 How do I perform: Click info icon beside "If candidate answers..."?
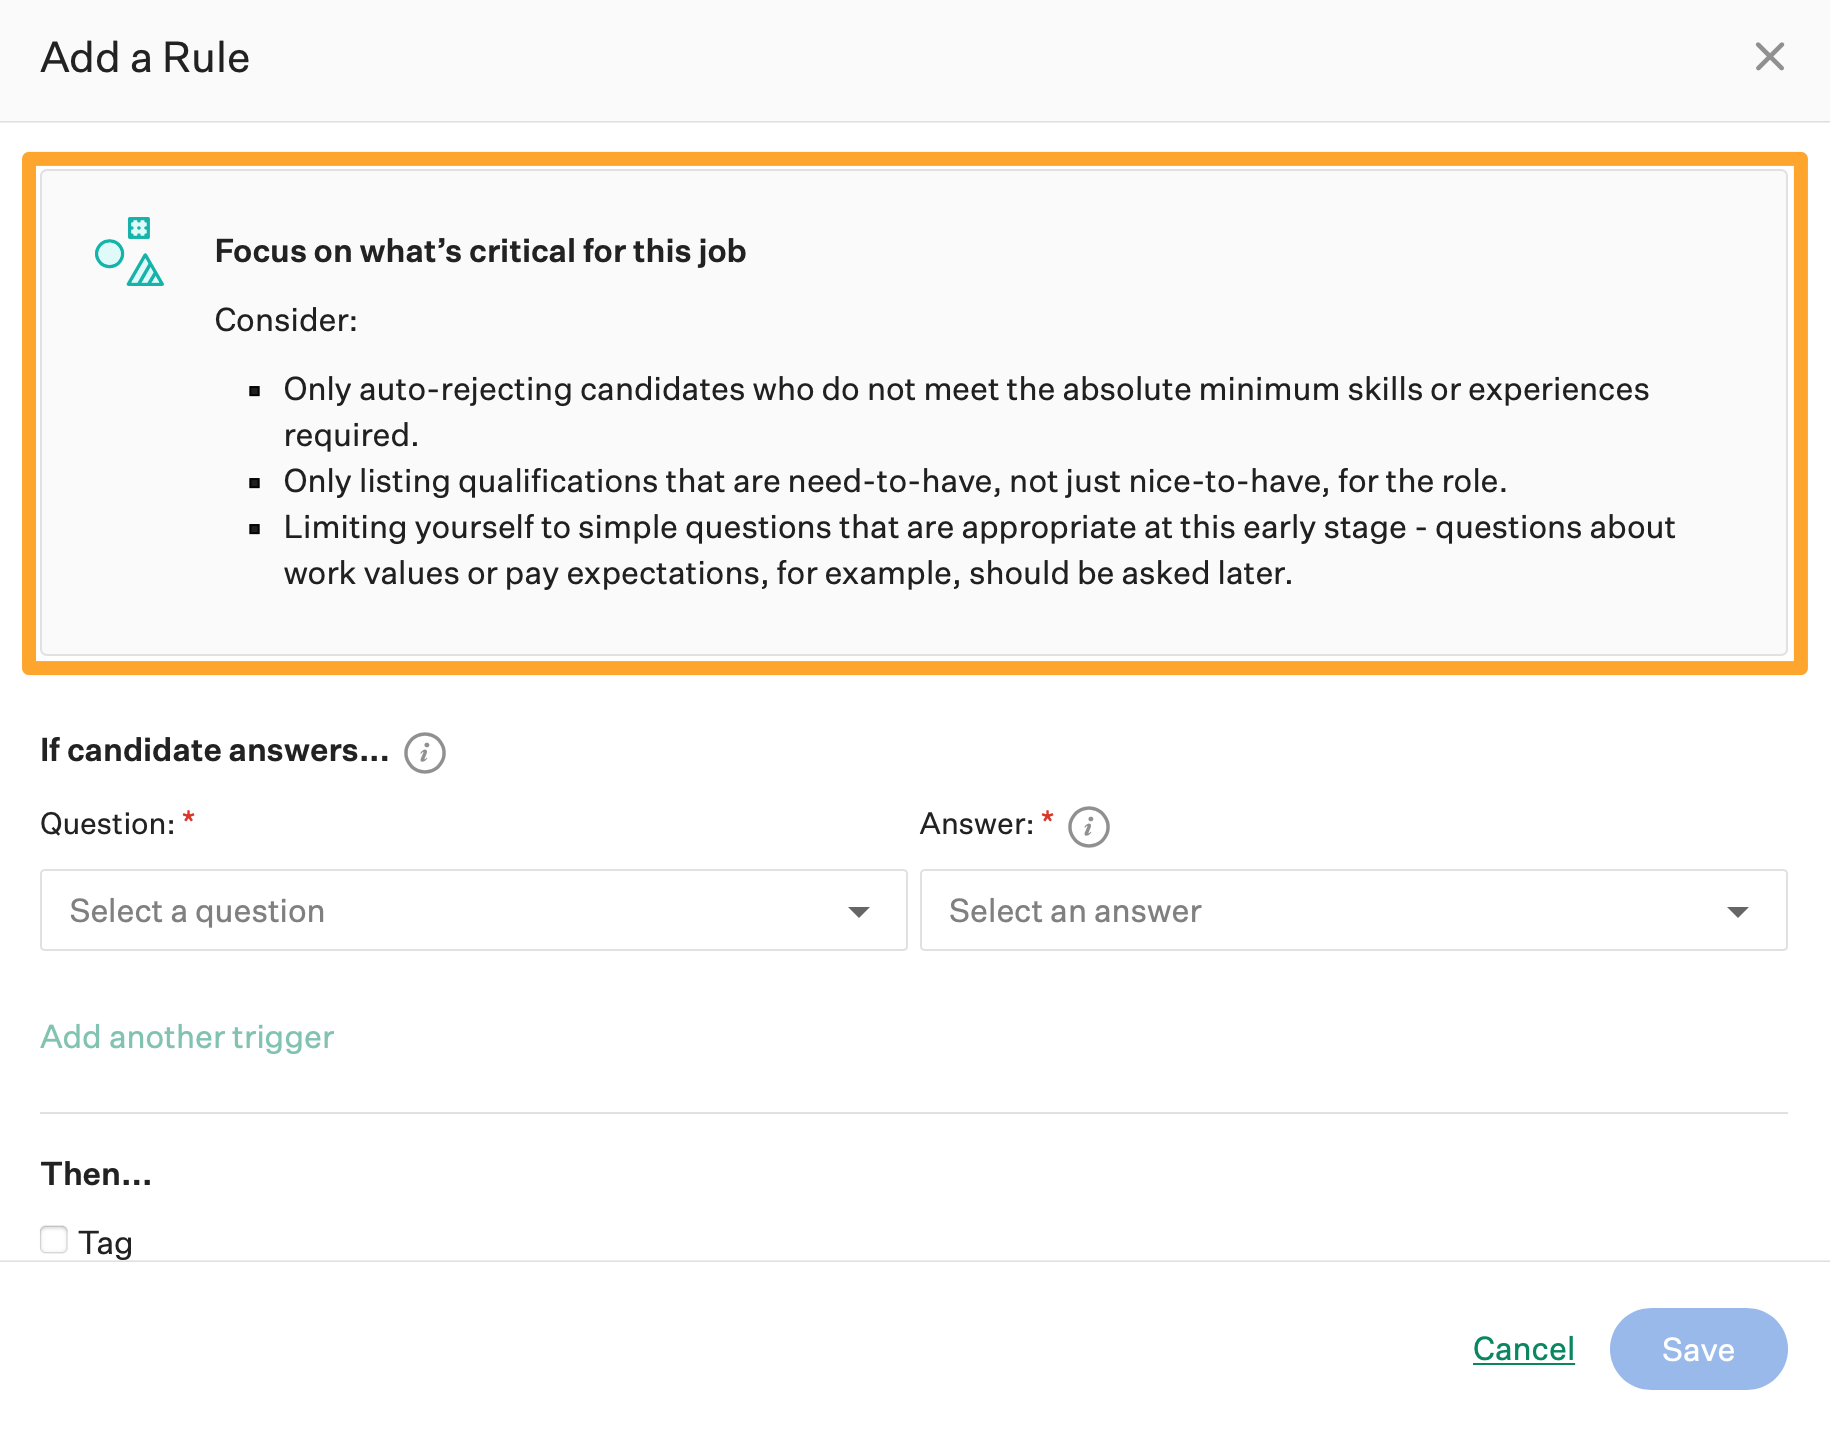click(x=425, y=752)
